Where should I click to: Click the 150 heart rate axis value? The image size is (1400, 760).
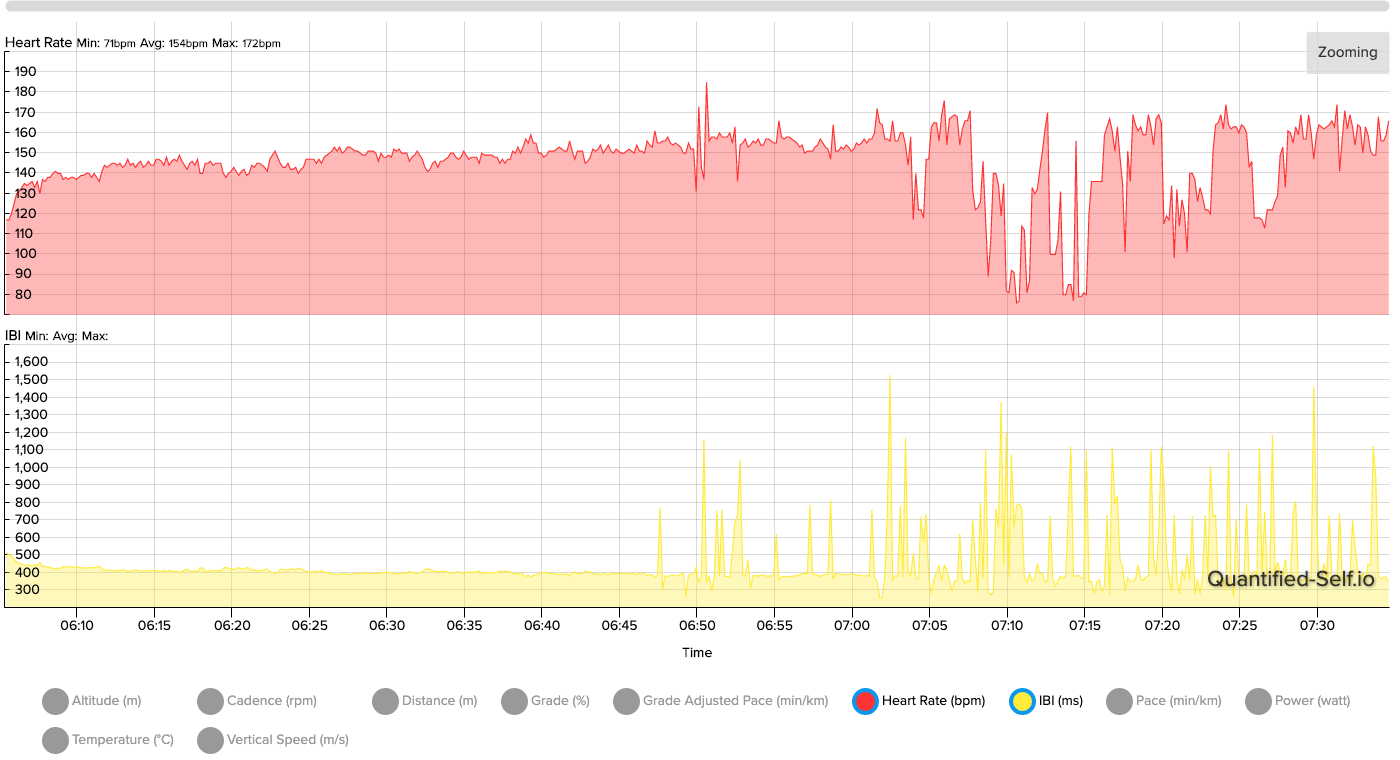coord(25,152)
